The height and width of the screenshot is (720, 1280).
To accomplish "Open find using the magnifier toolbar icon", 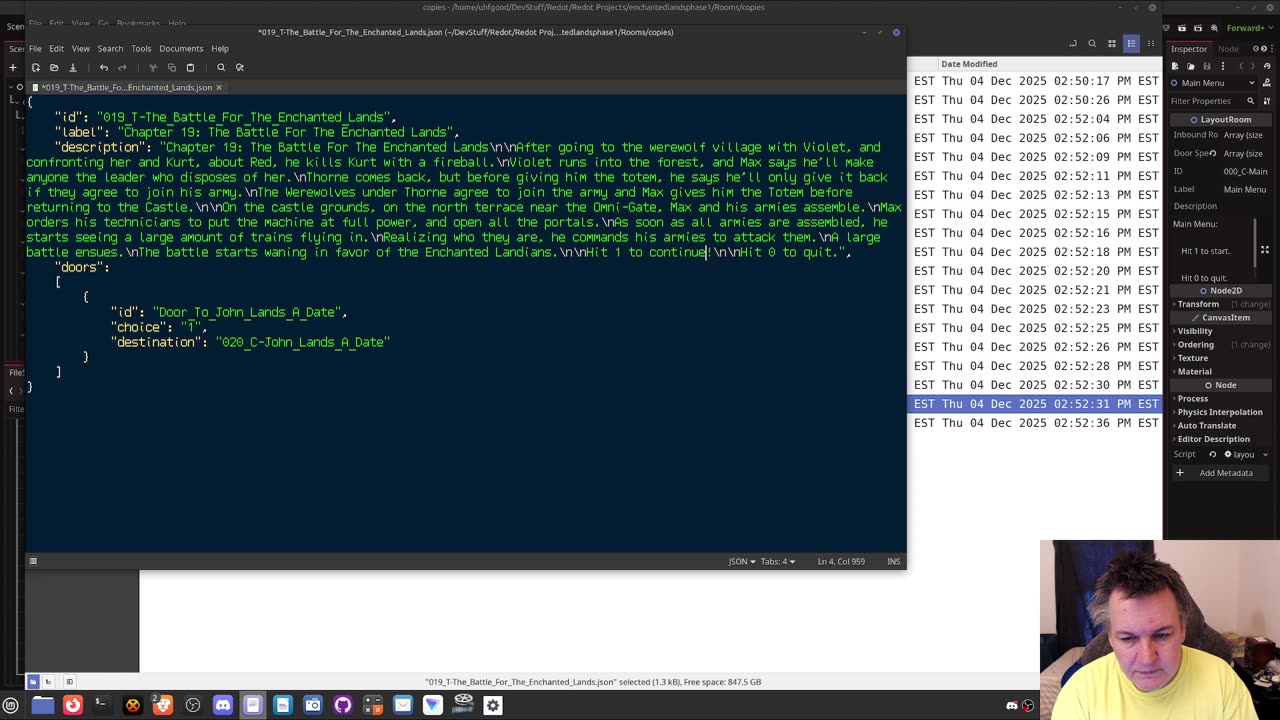I will pyautogui.click(x=221, y=67).
